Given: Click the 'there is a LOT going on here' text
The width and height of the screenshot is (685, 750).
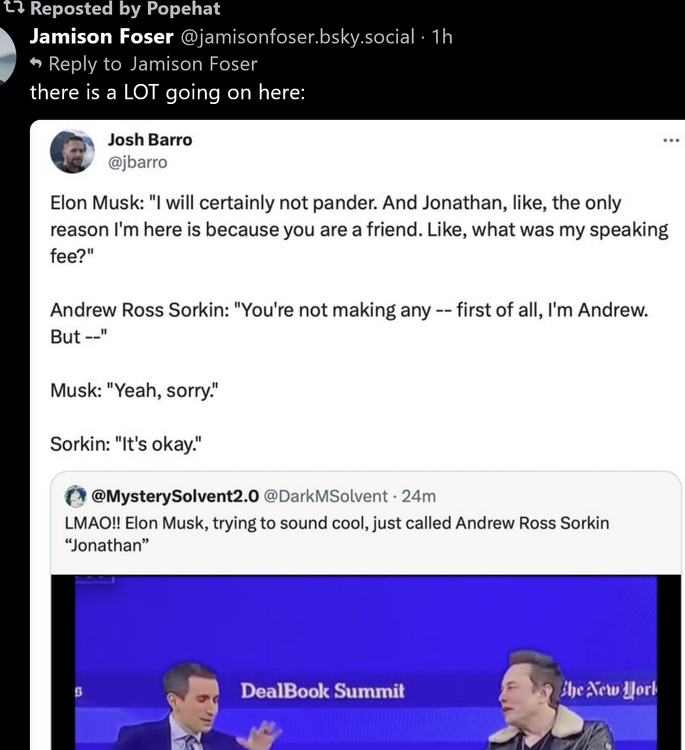Looking at the screenshot, I should coord(166,92).
